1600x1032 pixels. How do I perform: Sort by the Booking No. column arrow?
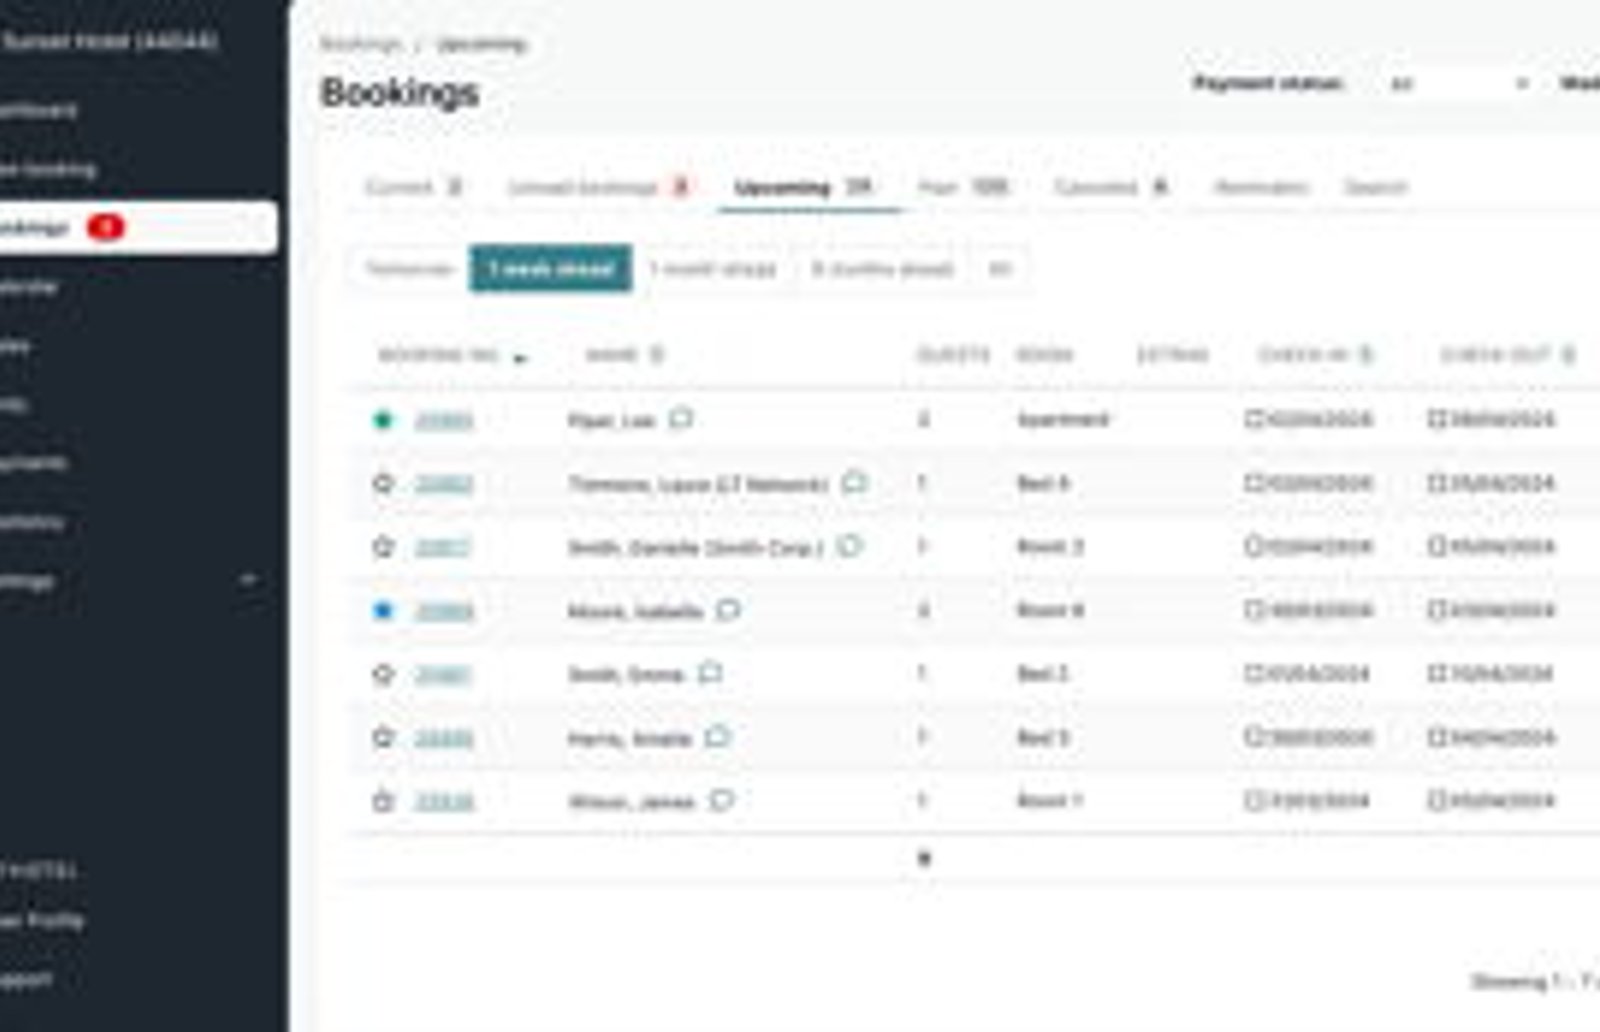[x=519, y=357]
